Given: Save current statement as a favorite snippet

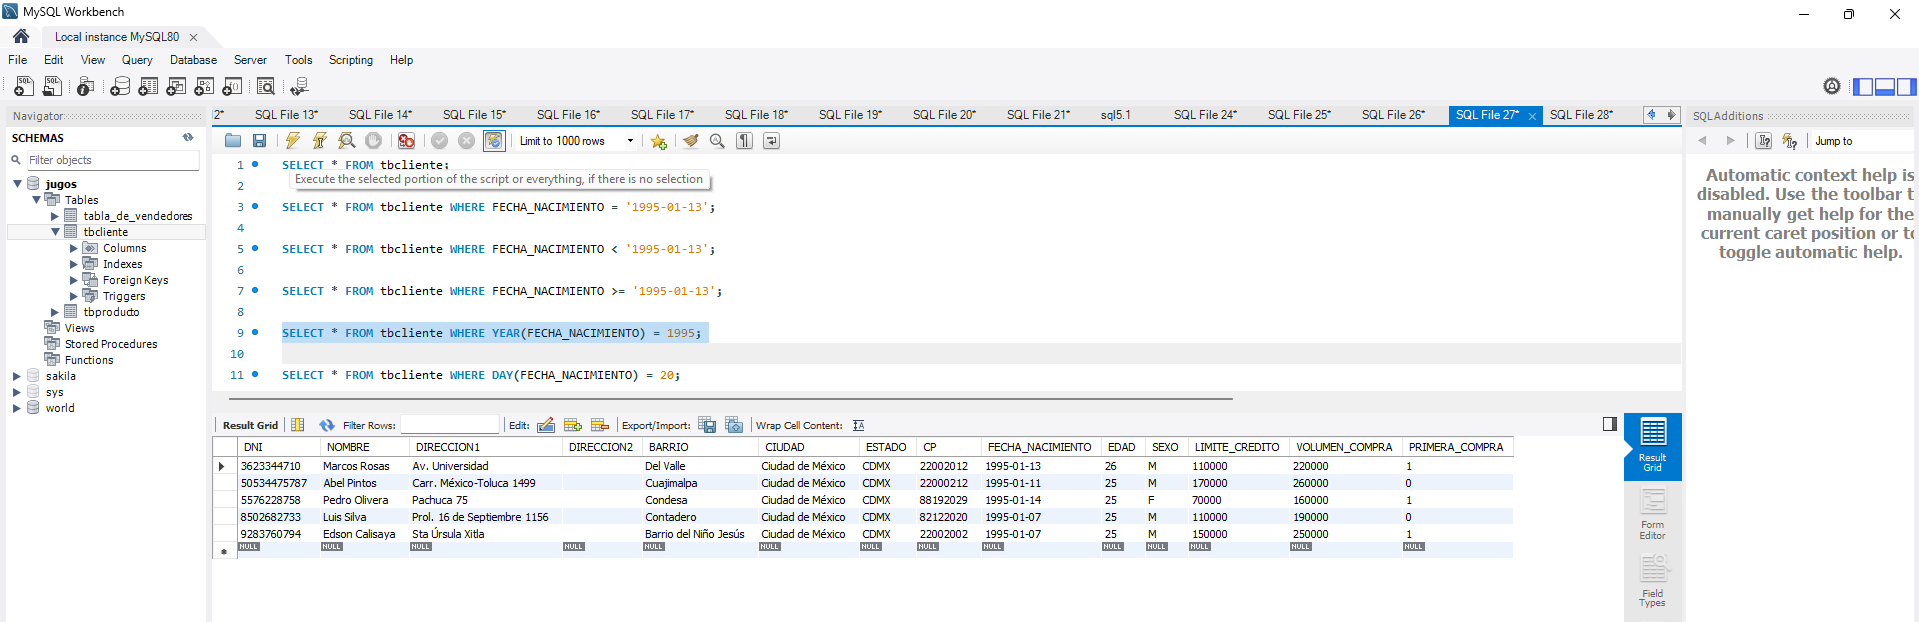Looking at the screenshot, I should coord(658,141).
